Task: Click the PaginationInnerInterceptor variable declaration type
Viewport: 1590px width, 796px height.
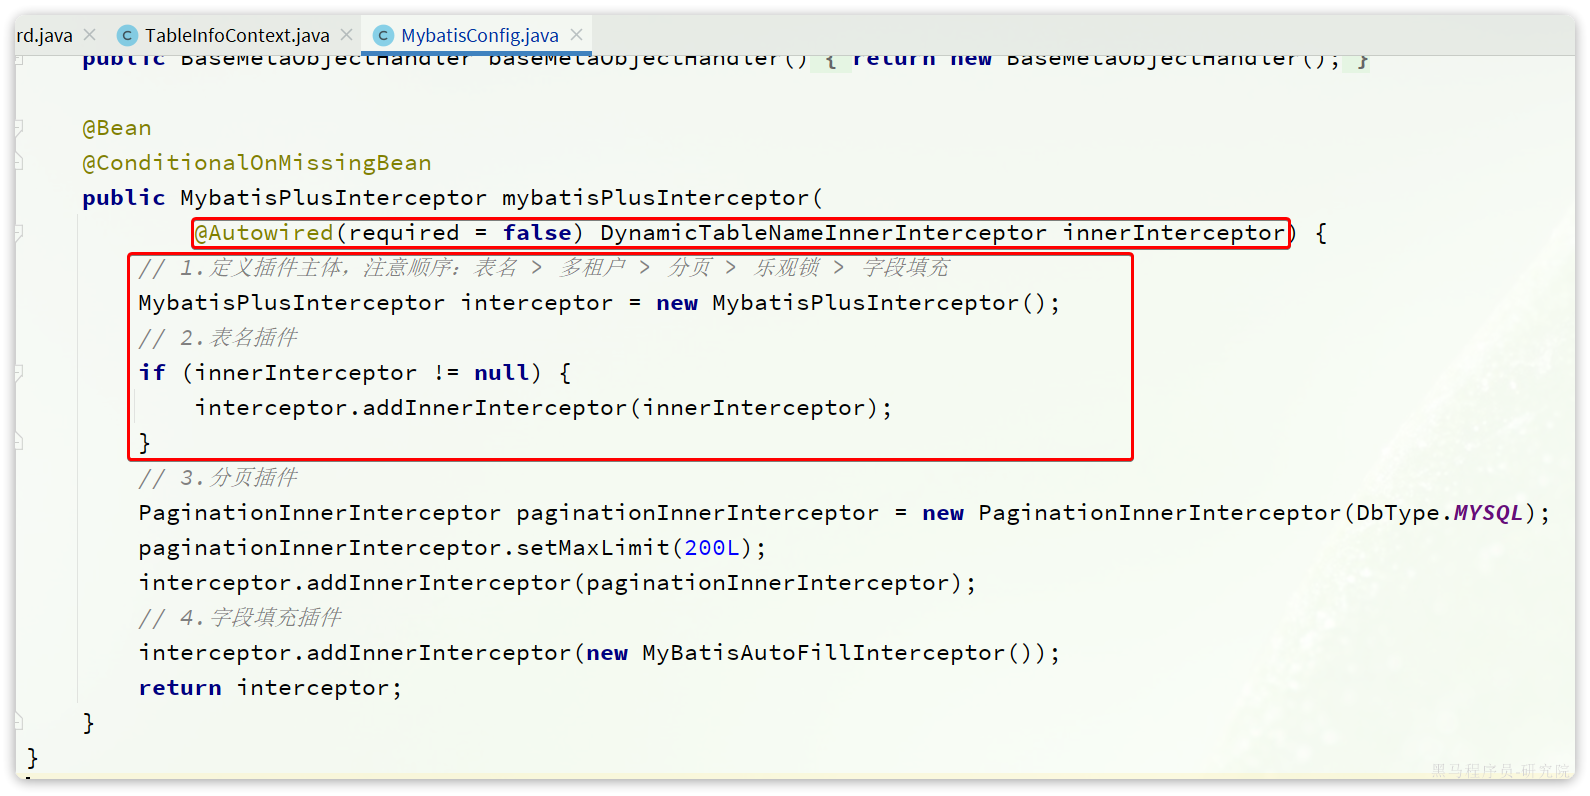Action: (x=319, y=512)
